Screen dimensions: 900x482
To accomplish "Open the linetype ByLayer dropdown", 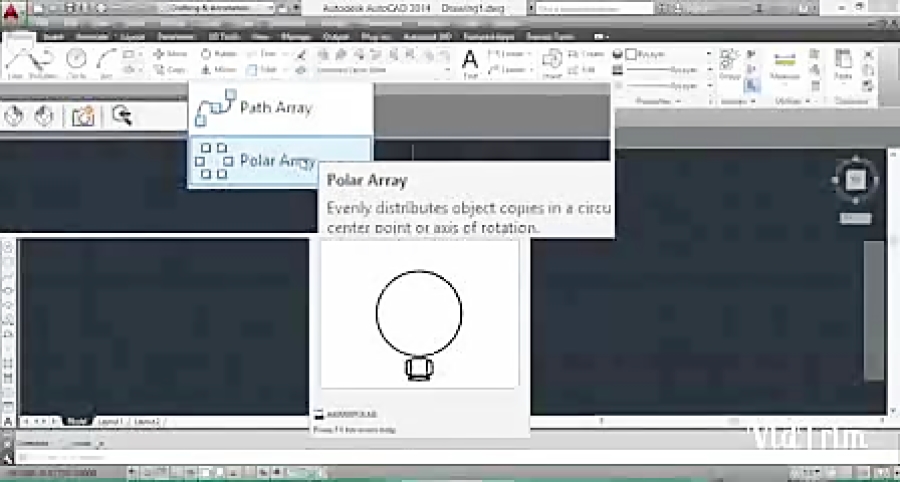I will (x=669, y=85).
